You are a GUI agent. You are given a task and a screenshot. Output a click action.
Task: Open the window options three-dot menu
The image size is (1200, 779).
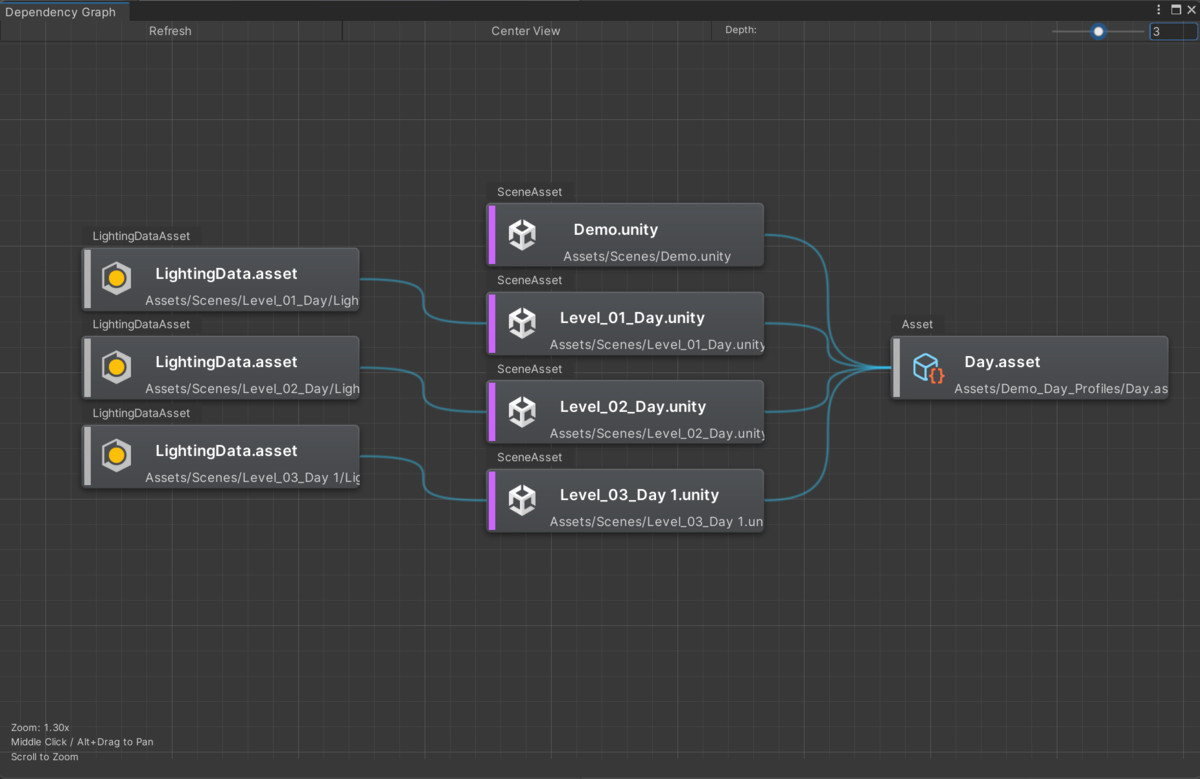pos(1158,9)
